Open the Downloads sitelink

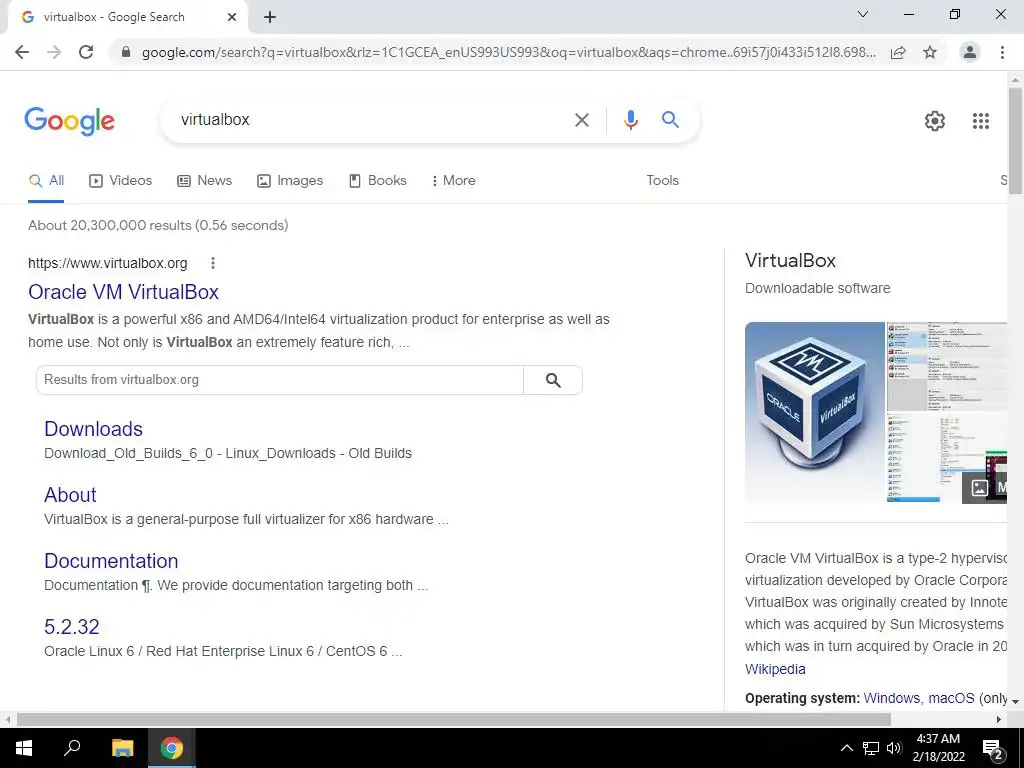[x=93, y=429]
